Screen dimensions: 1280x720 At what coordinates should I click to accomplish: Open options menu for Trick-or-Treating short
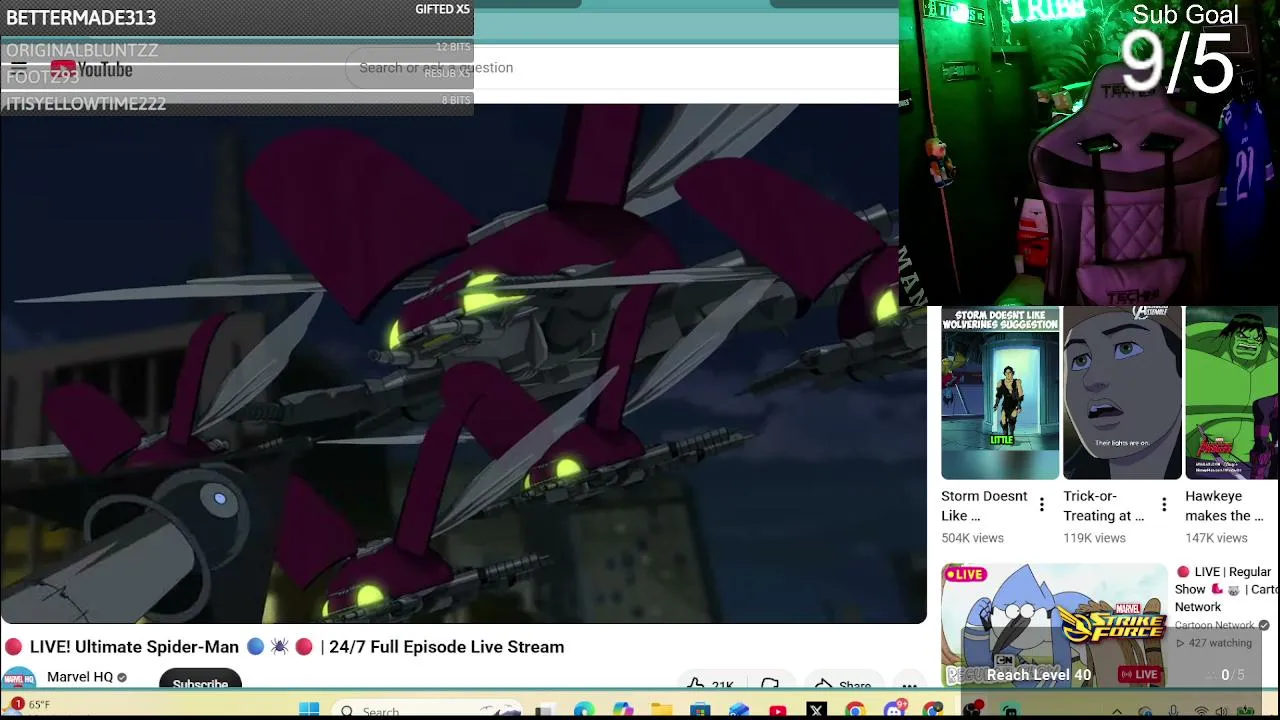[1164, 506]
